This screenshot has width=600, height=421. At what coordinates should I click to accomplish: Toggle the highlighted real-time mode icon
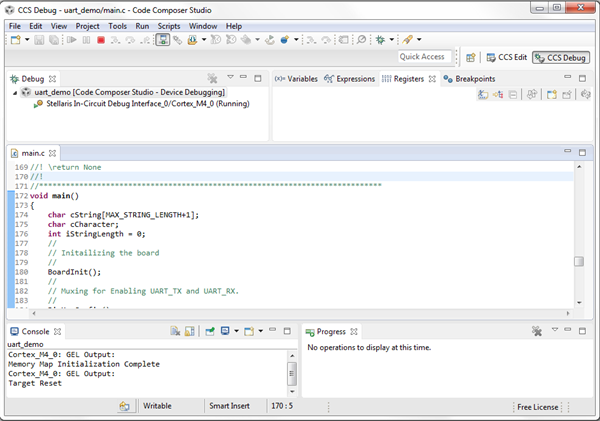(163, 40)
